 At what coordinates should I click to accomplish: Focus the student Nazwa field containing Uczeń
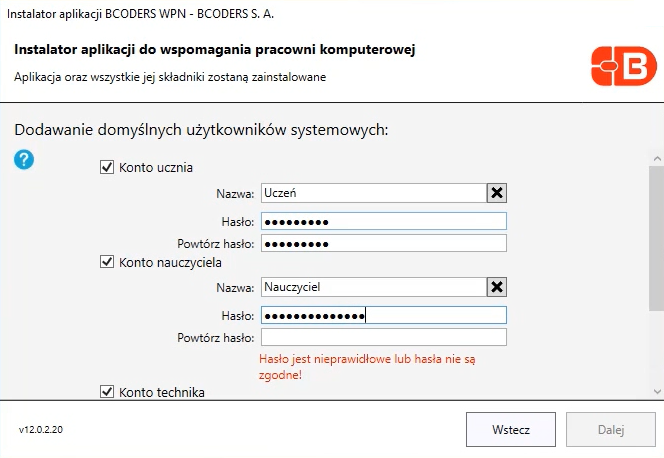click(374, 193)
